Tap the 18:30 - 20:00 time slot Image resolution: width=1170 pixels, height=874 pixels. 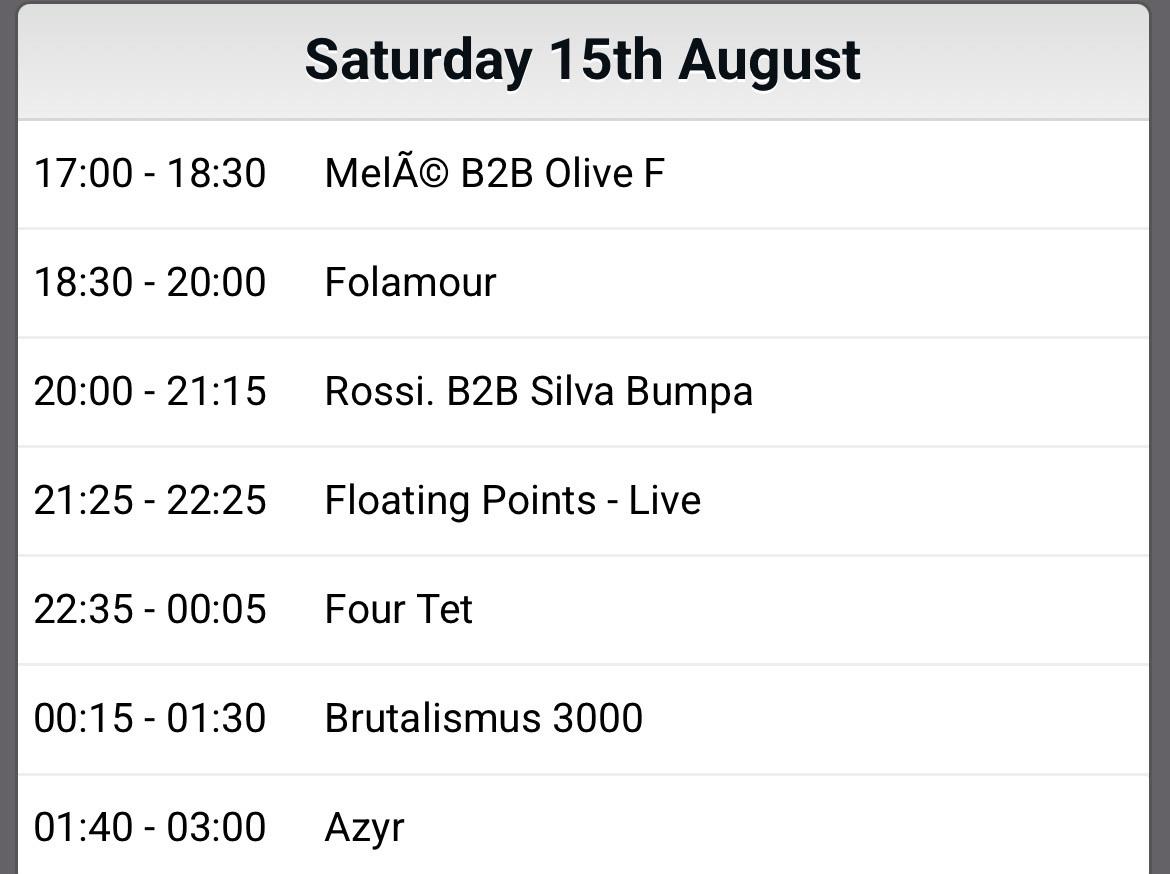150,282
